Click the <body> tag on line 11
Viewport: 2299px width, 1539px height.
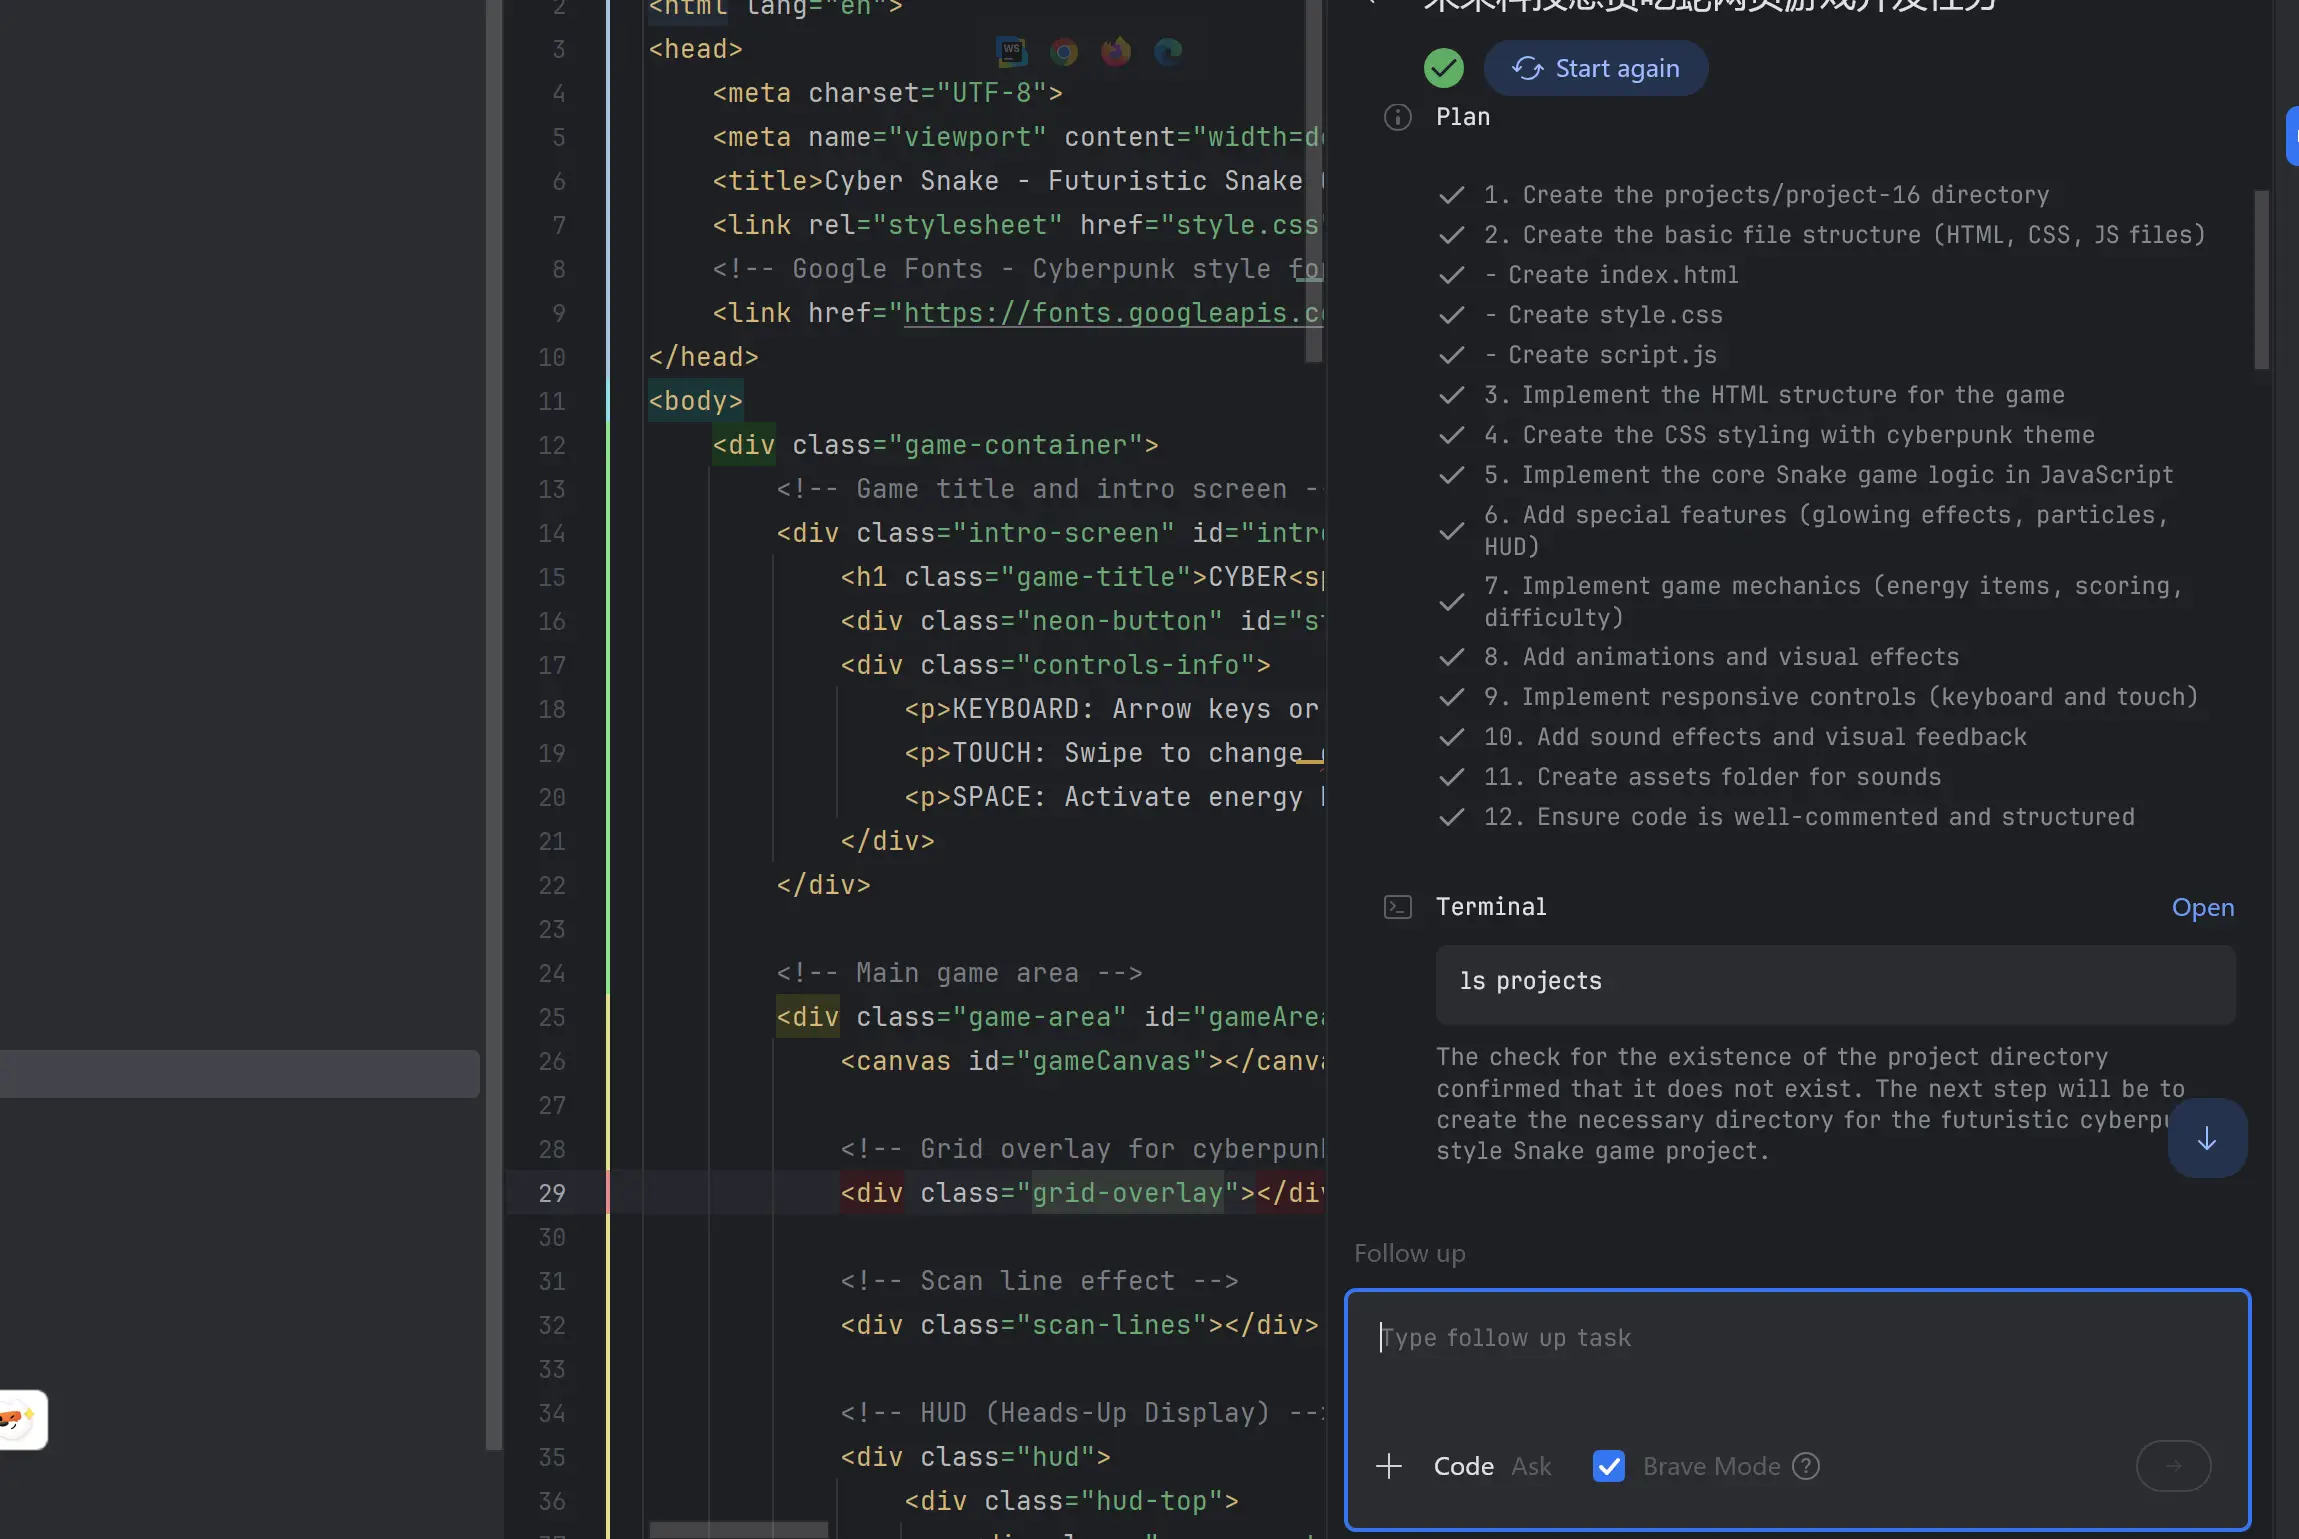(695, 401)
